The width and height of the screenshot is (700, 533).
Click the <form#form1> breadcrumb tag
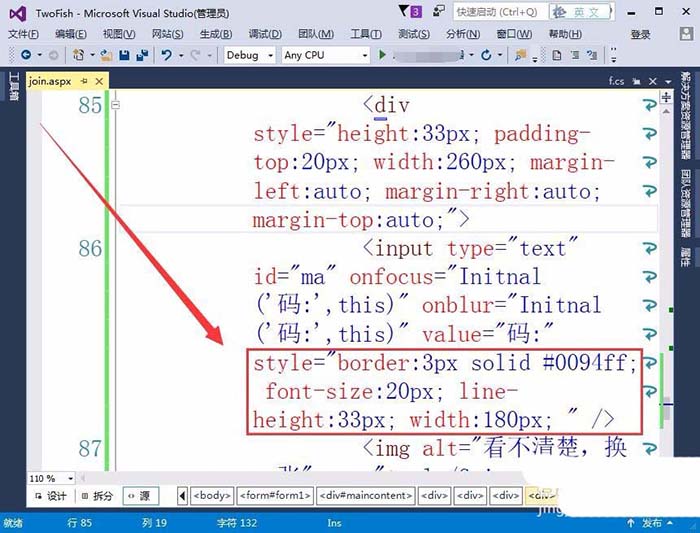pyautogui.click(x=275, y=496)
